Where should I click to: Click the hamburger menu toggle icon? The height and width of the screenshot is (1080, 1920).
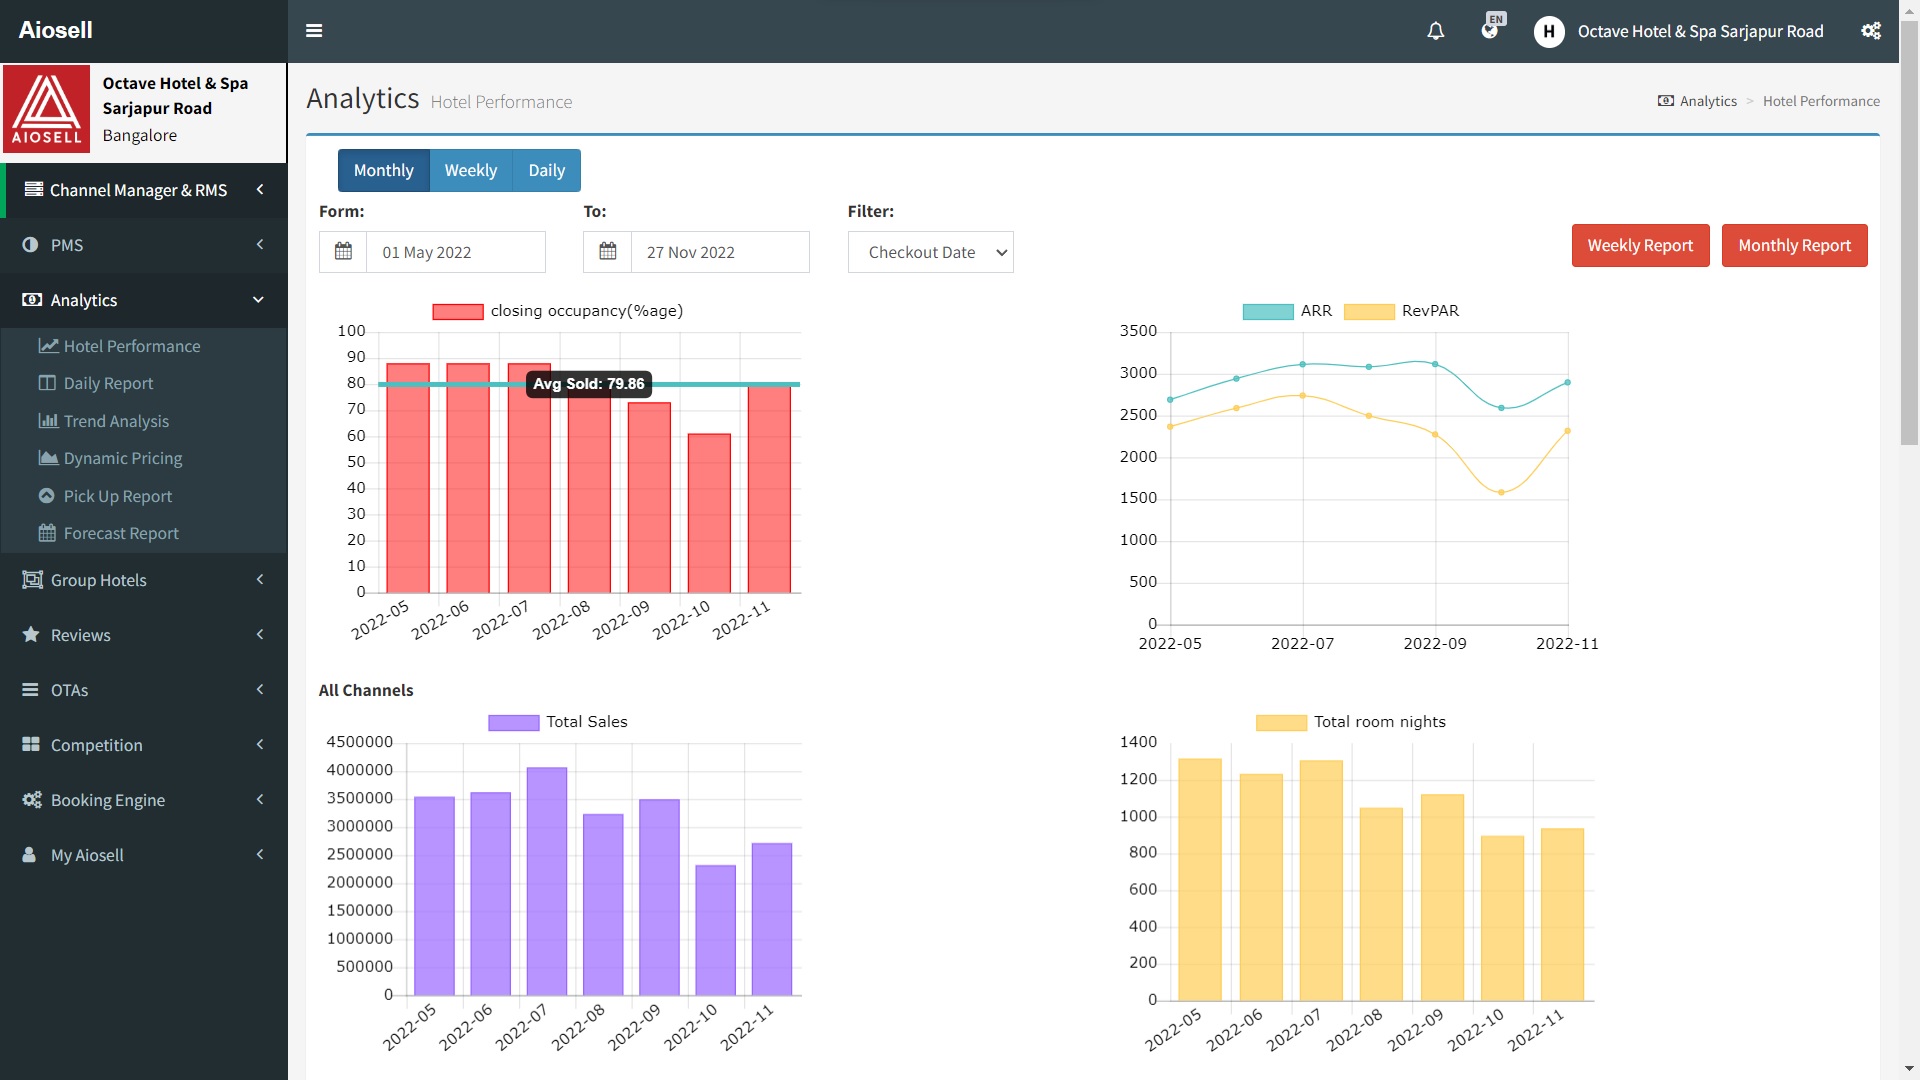pos(314,31)
